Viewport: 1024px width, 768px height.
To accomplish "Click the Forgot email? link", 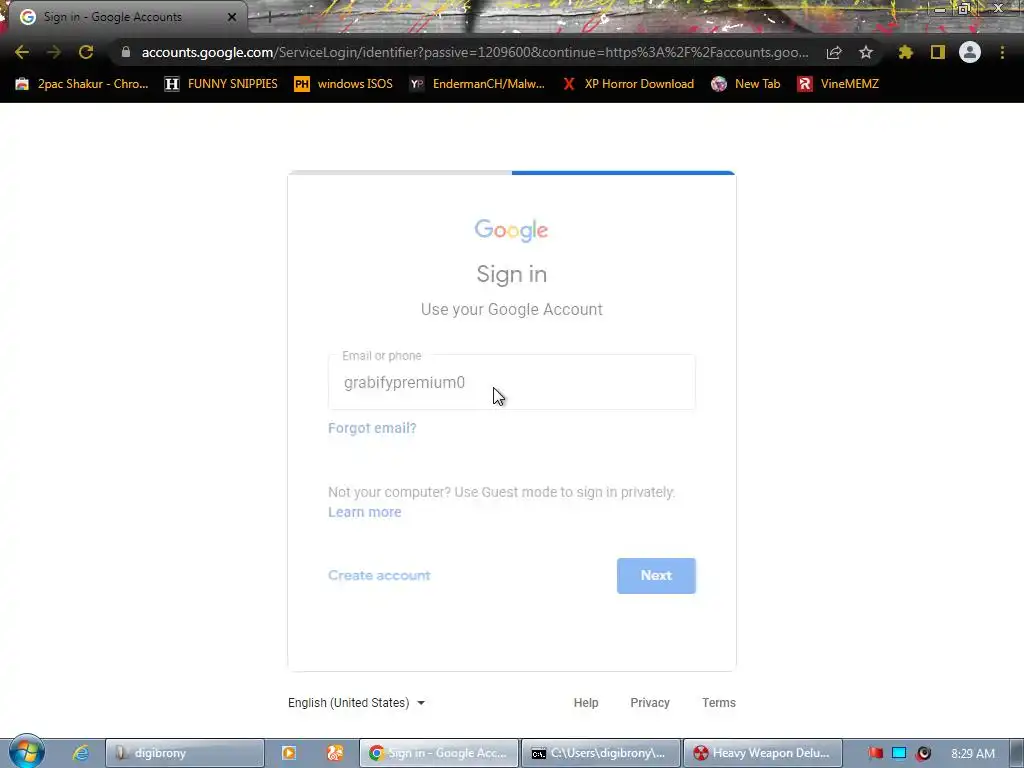I will click(372, 428).
